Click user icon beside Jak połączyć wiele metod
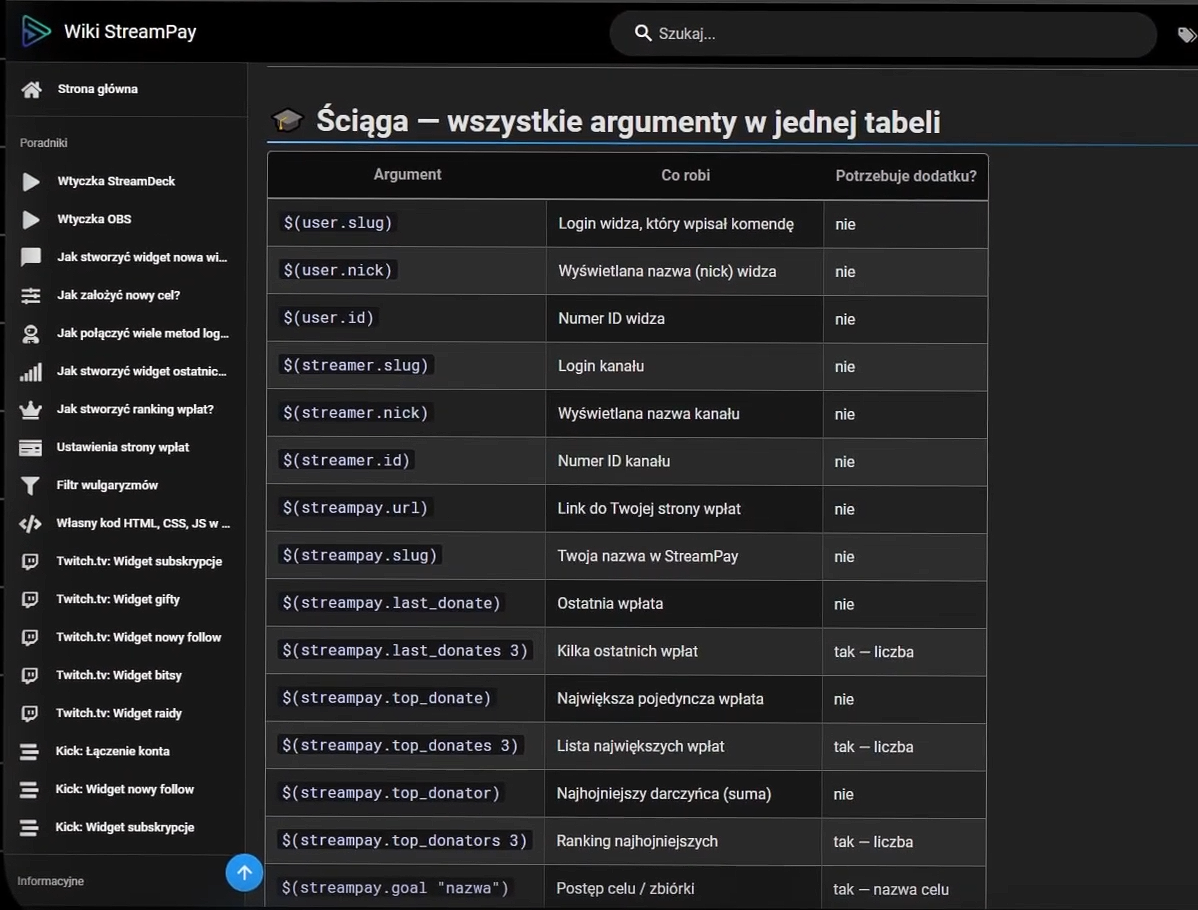1198x910 pixels. (31, 333)
